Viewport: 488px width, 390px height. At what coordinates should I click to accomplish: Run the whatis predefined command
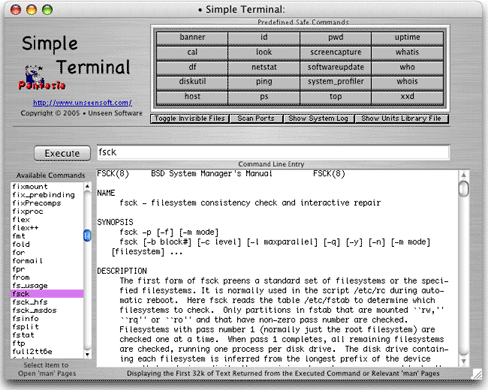407,53
